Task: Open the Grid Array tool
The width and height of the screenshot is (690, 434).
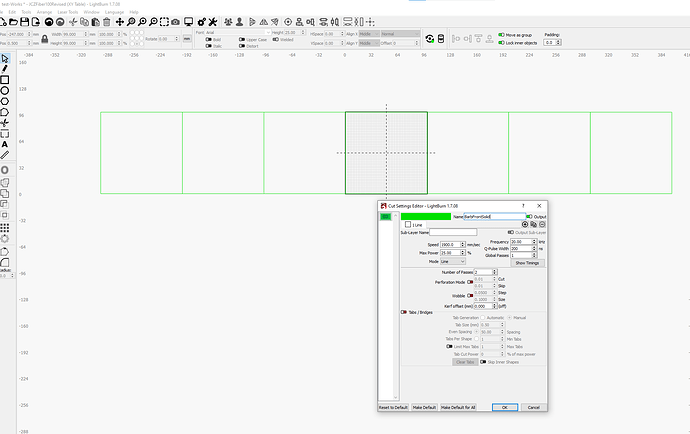Action: (x=5, y=228)
